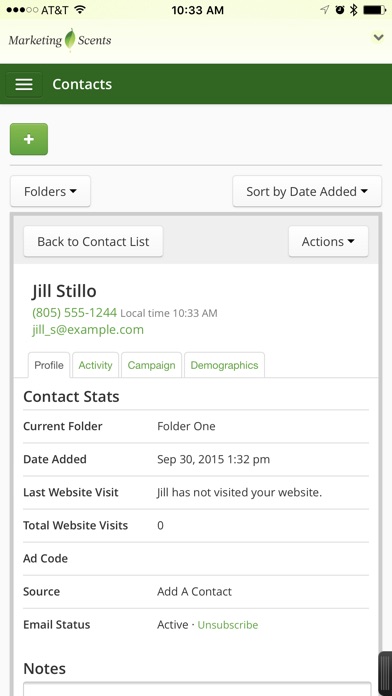The width and height of the screenshot is (392, 696).
Task: Open Sort by Date Added dropdown
Action: click(307, 191)
